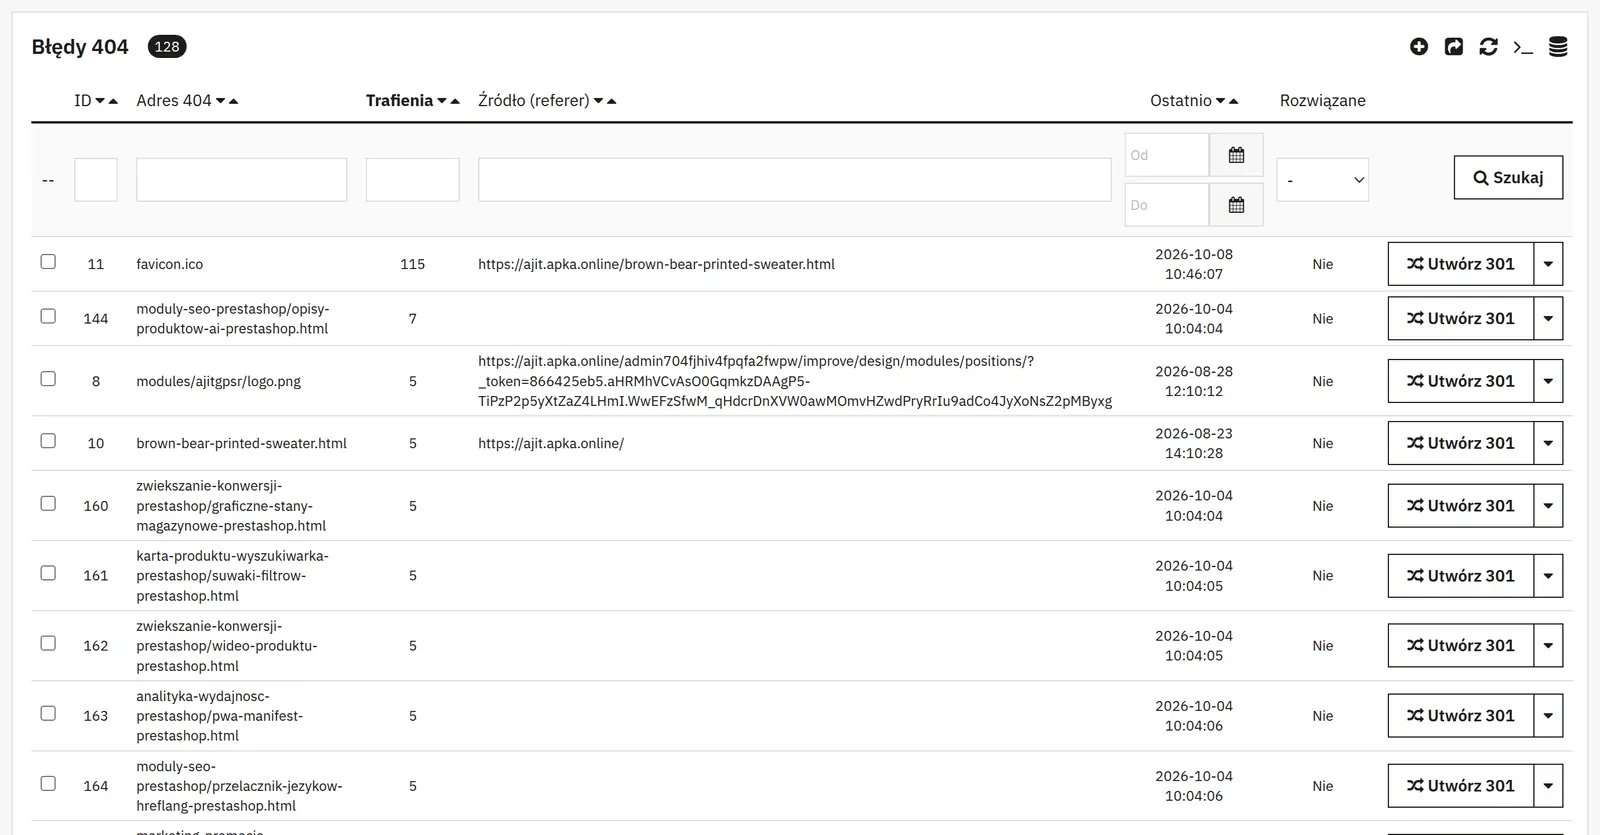Click the 'Od' date input field
The image size is (1600, 835).
click(1167, 155)
